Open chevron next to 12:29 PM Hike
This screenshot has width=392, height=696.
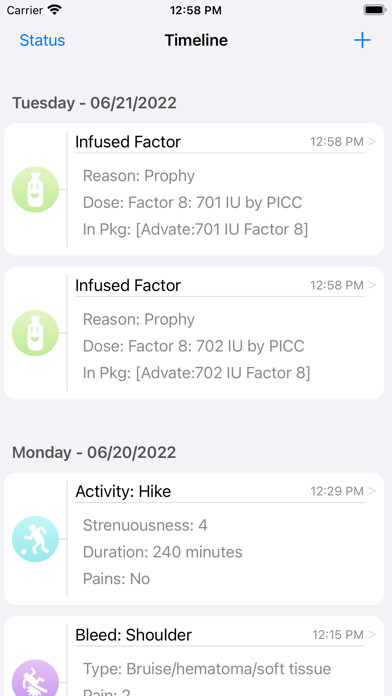372,491
